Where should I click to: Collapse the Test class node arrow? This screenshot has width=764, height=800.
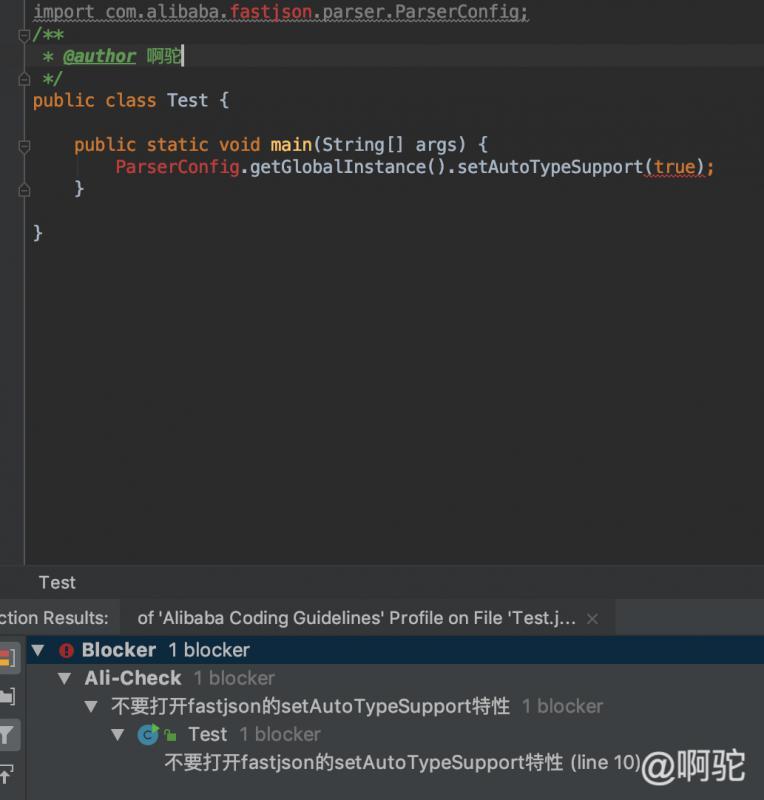tap(118, 734)
